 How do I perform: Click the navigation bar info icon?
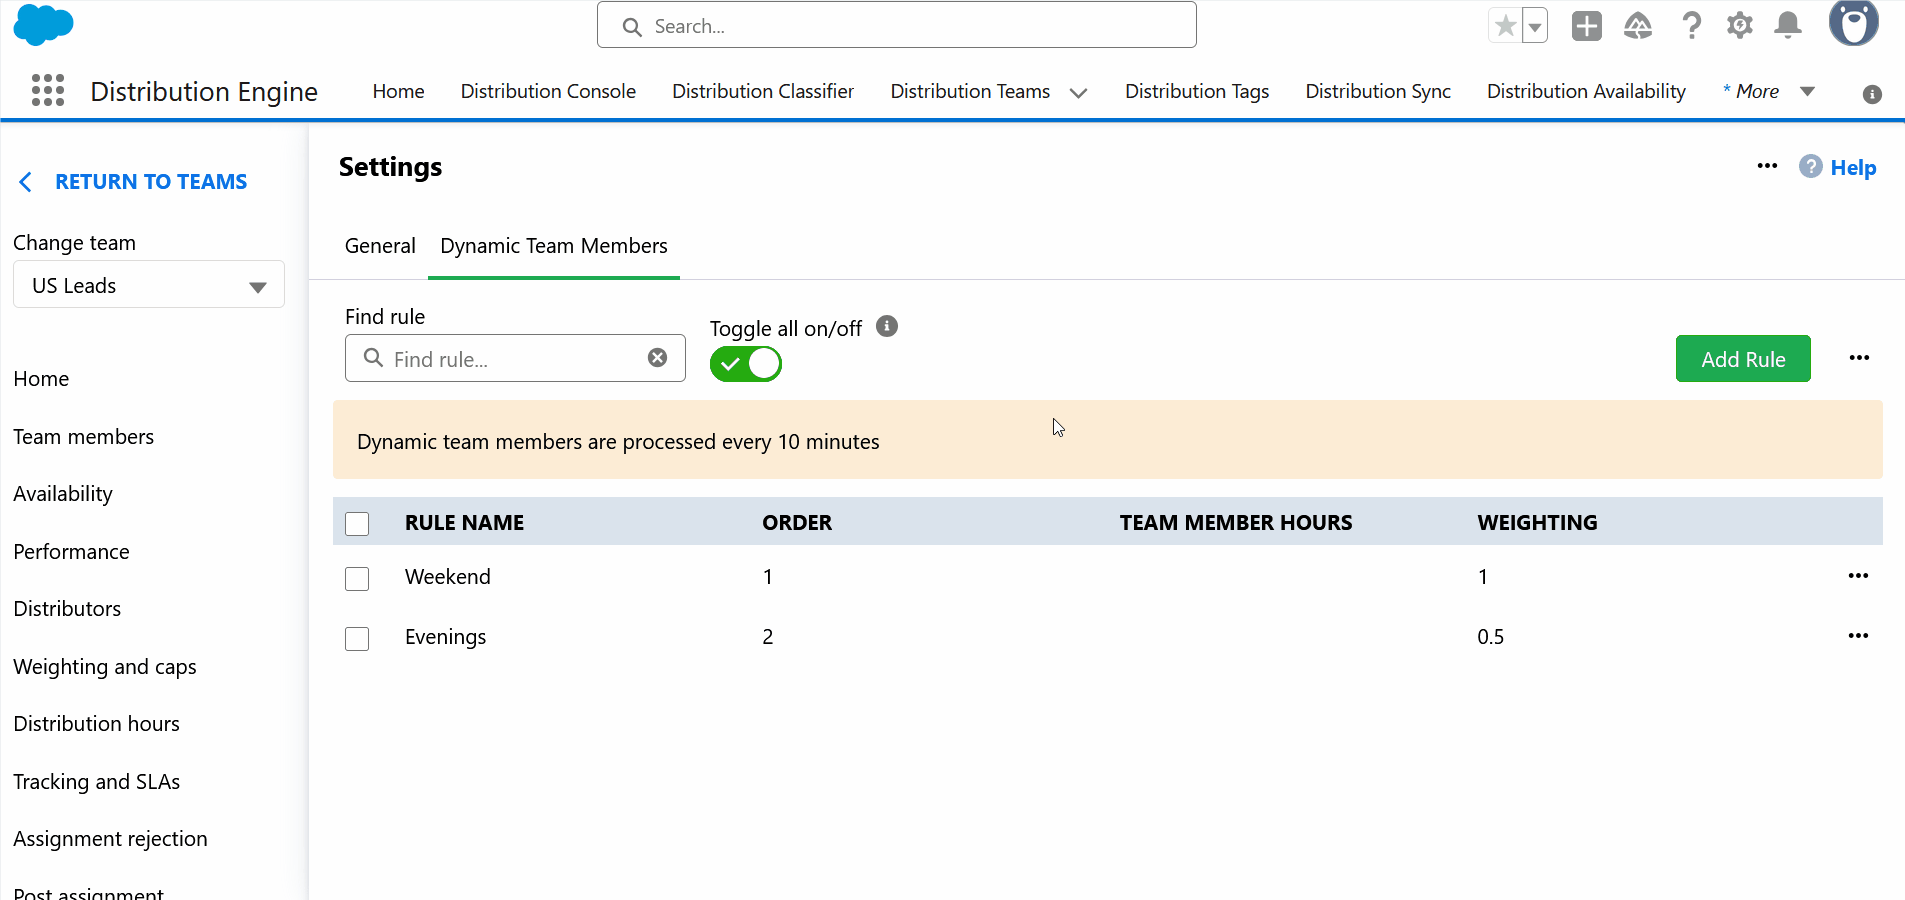pyautogui.click(x=1873, y=94)
